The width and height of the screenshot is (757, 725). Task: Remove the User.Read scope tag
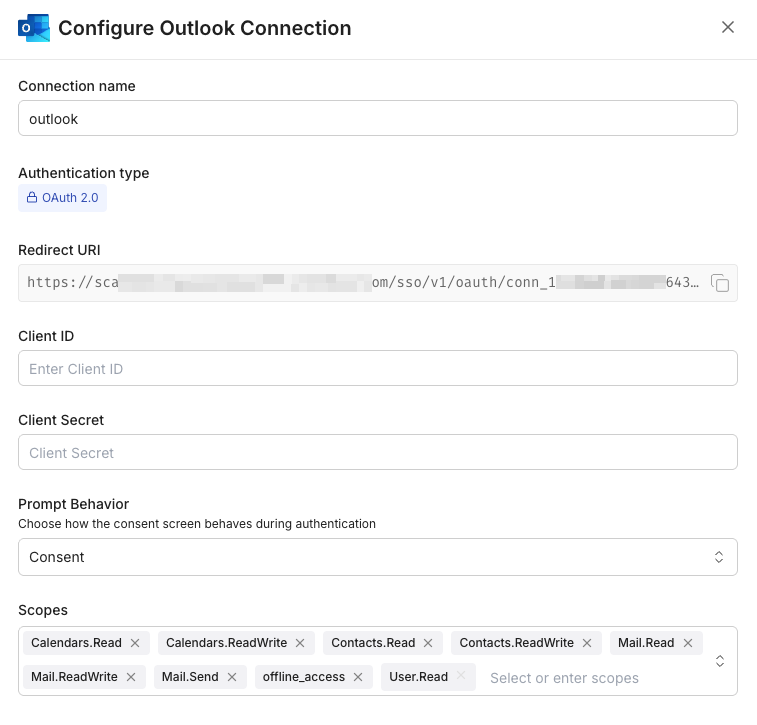coord(461,676)
